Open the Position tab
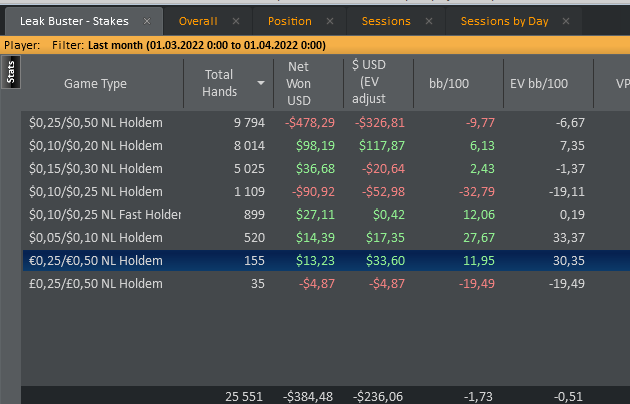630x404 pixels. tap(290, 21)
